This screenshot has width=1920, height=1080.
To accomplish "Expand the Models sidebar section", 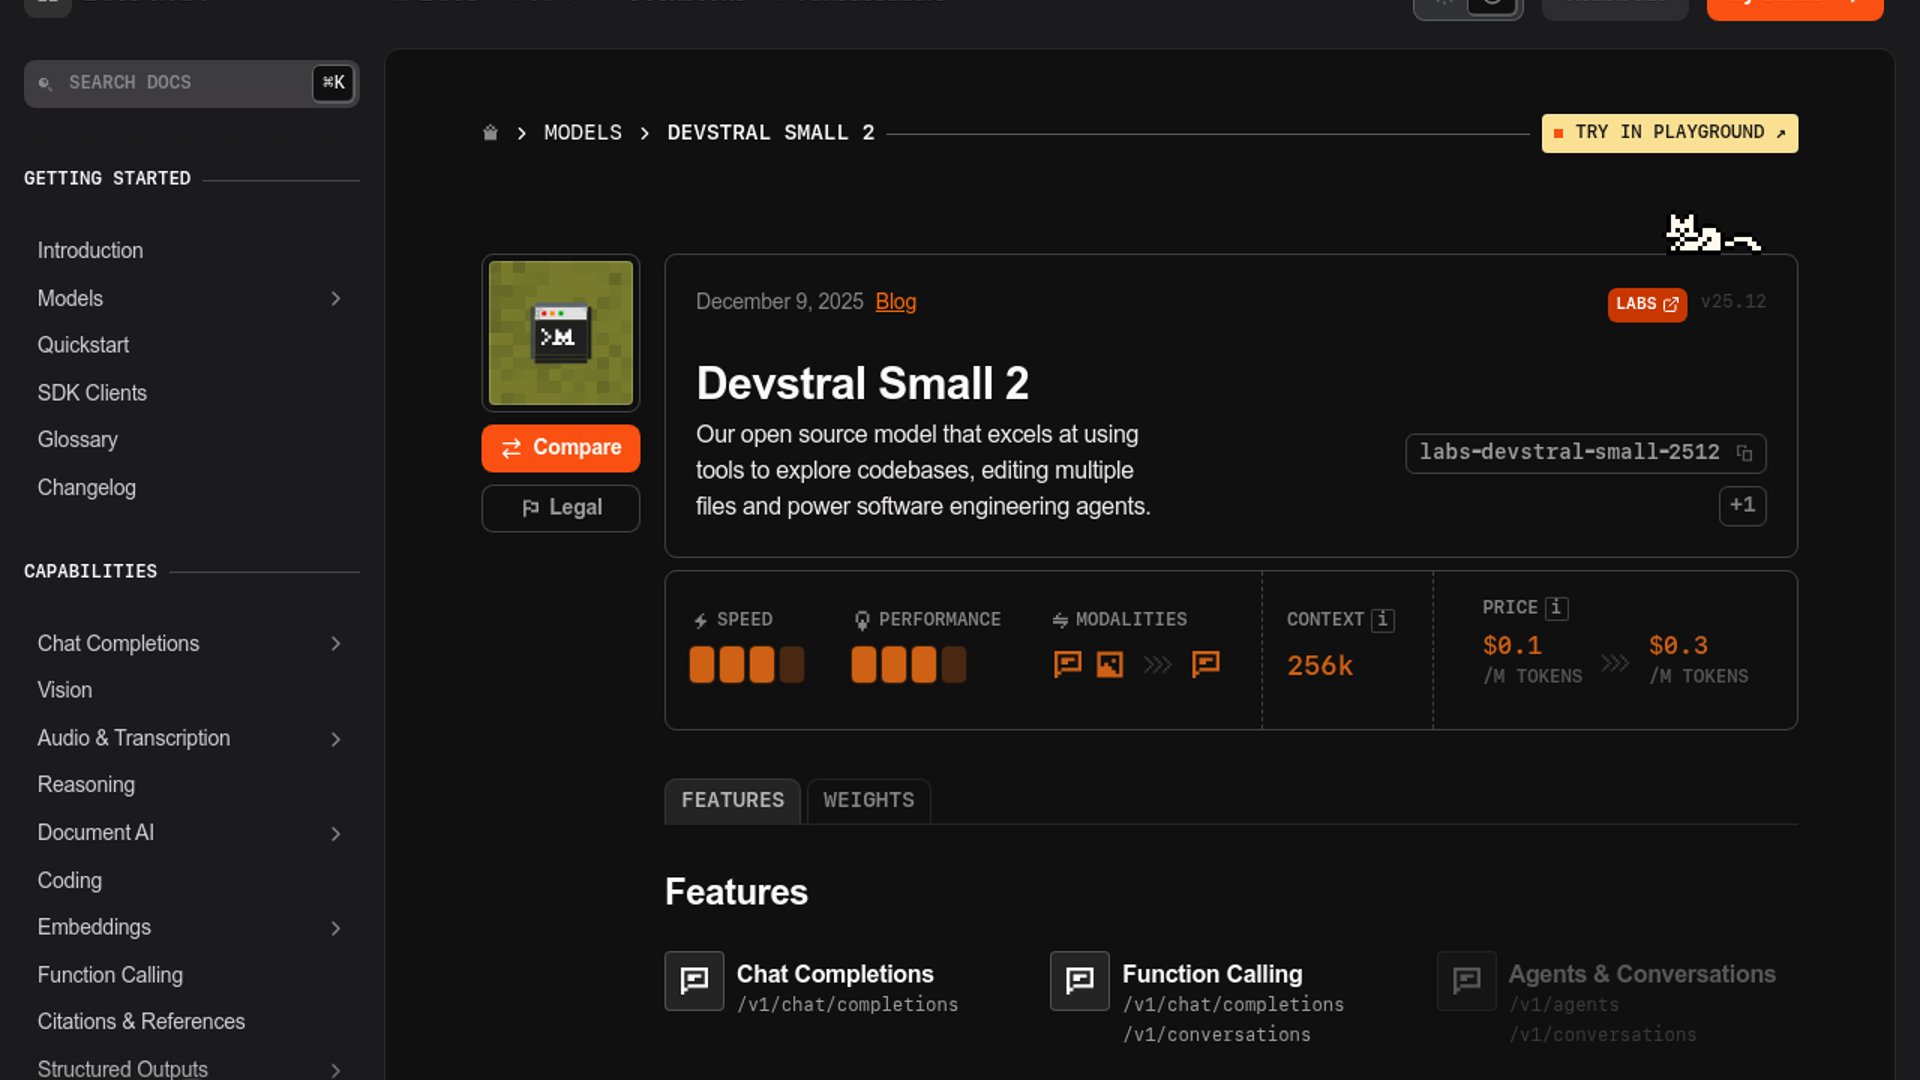I will [336, 299].
